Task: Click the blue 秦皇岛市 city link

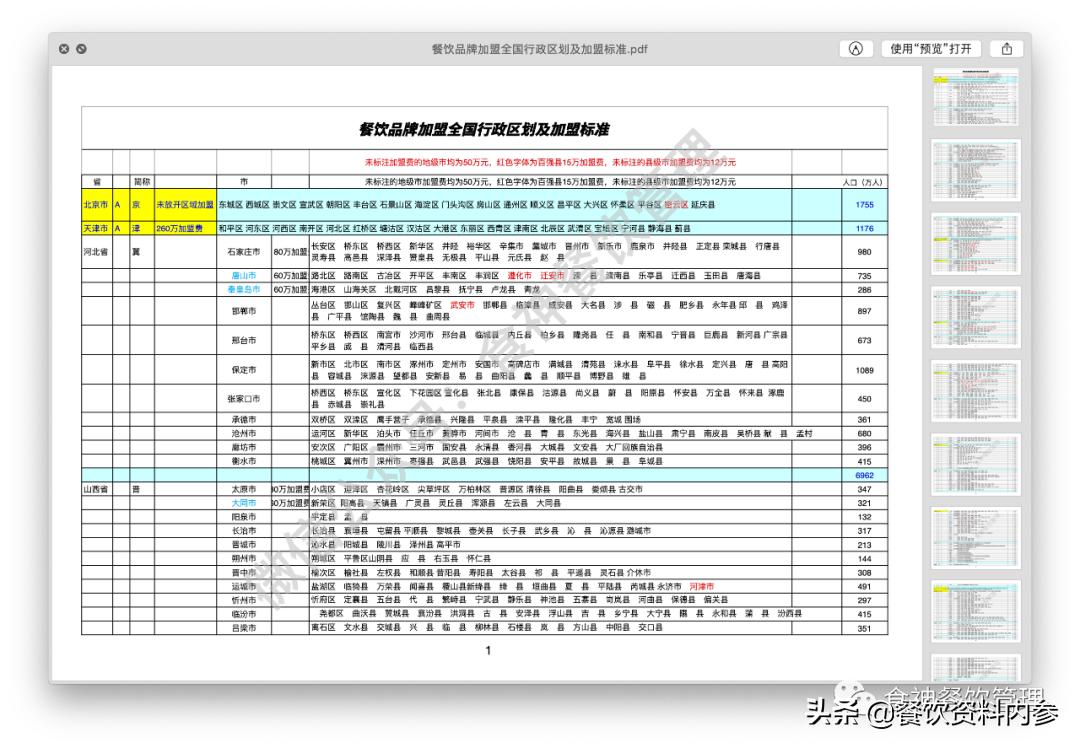Action: tap(246, 290)
